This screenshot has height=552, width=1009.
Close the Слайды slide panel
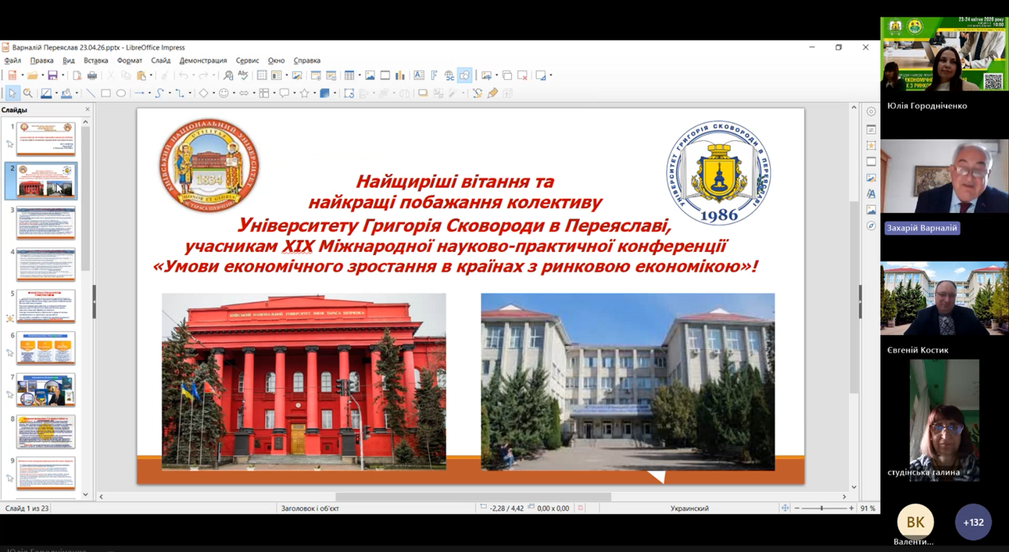coord(87,110)
